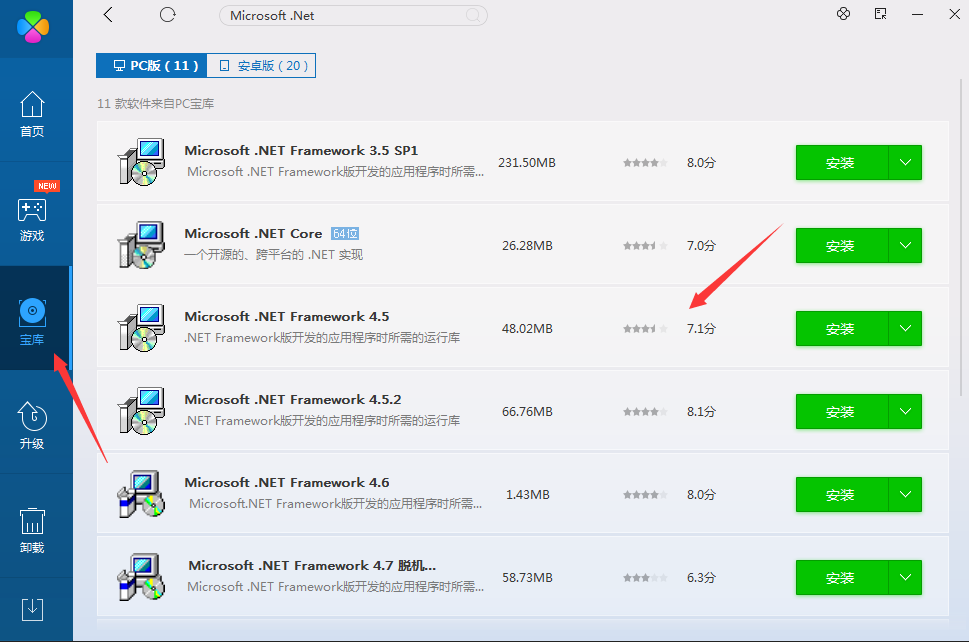Click the .NET Framework 3.5 SP1 installer icon
The width and height of the screenshot is (969, 642).
coord(142,162)
